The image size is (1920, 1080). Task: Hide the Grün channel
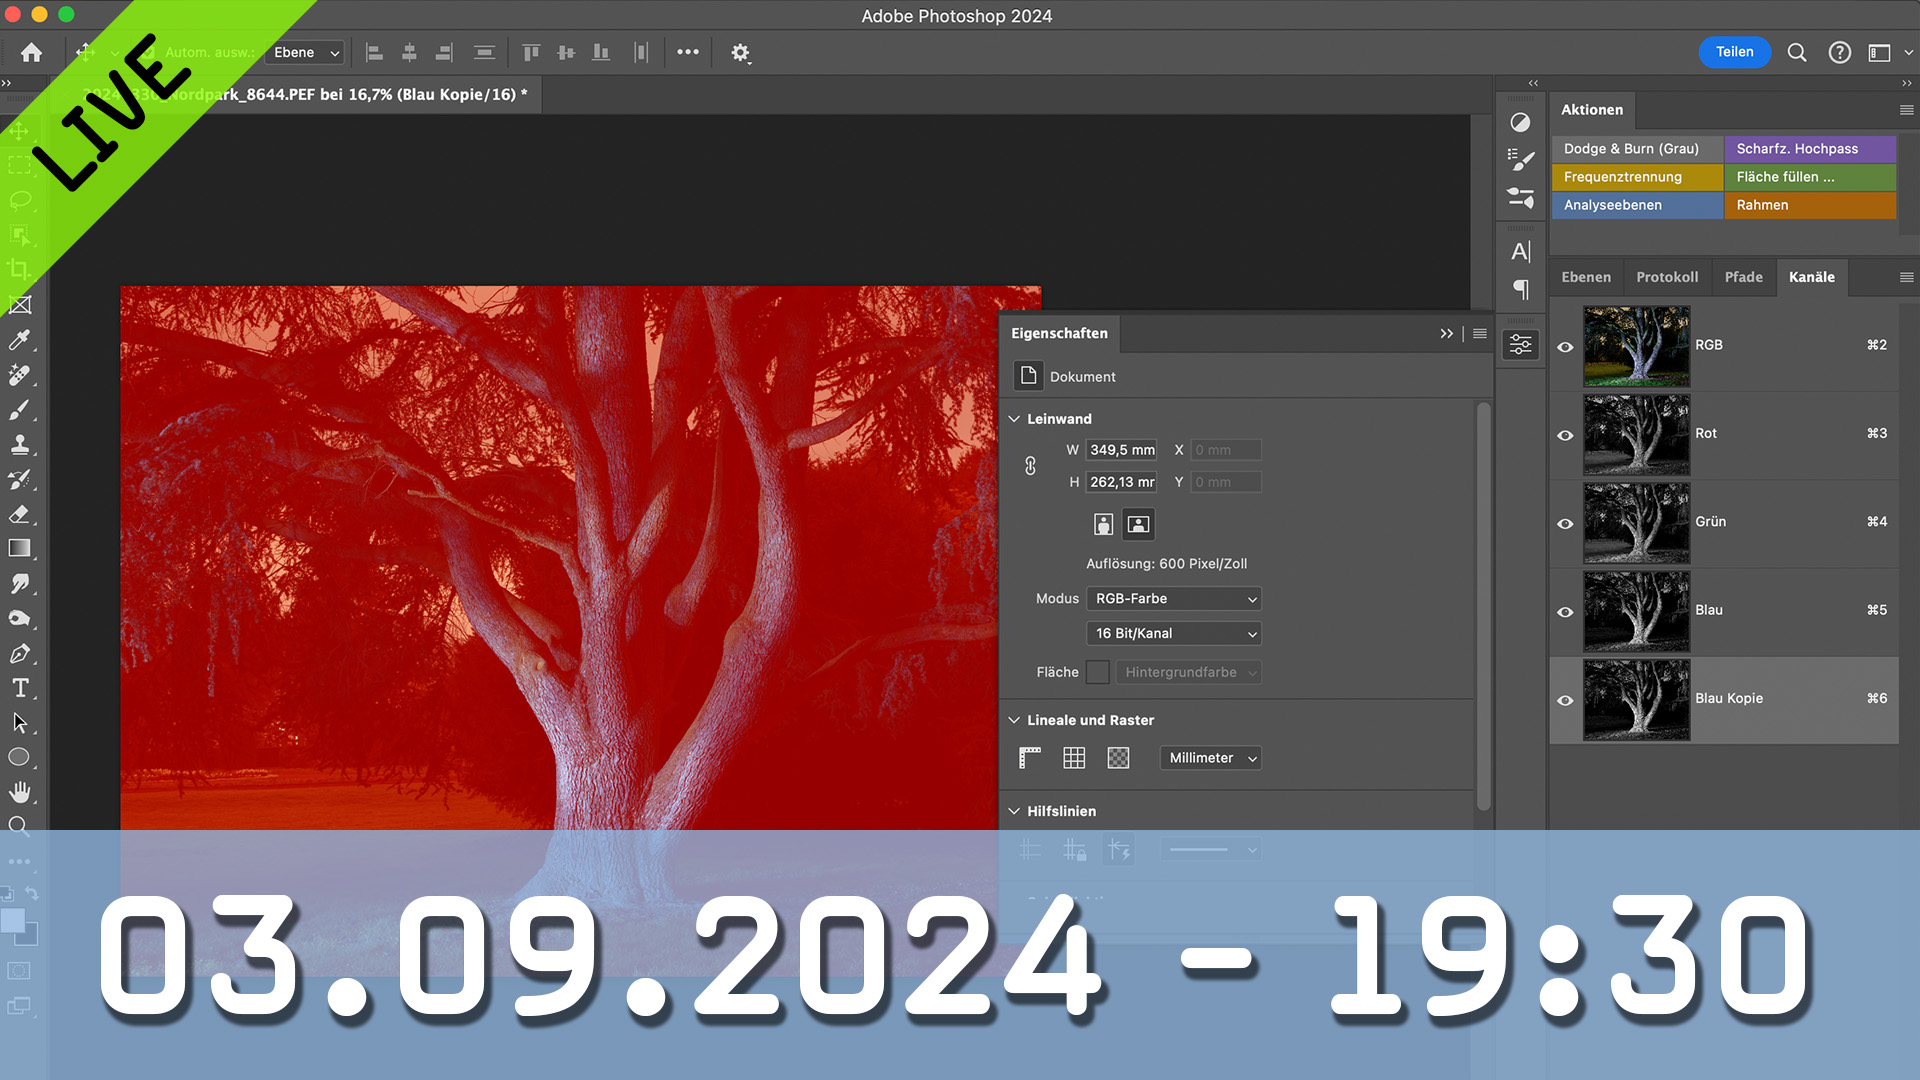point(1565,523)
